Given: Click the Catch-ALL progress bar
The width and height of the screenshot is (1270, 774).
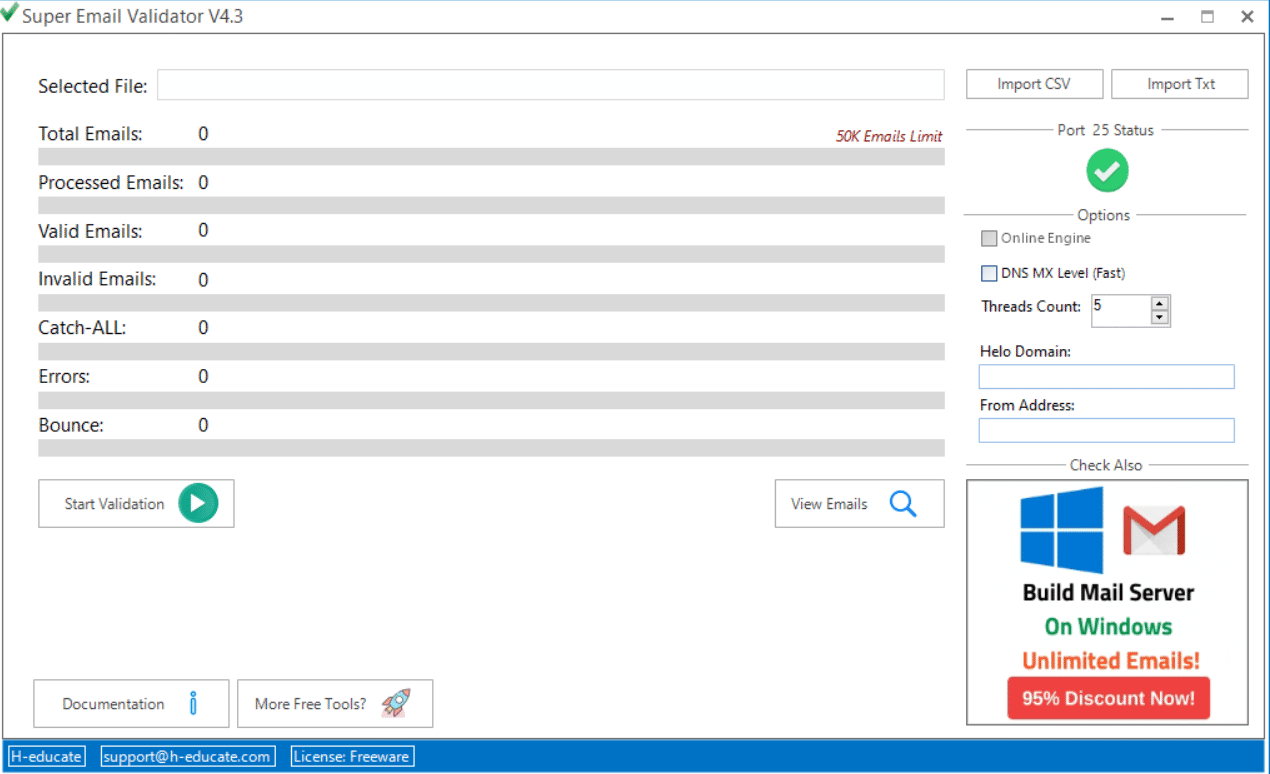Looking at the screenshot, I should tap(491, 351).
